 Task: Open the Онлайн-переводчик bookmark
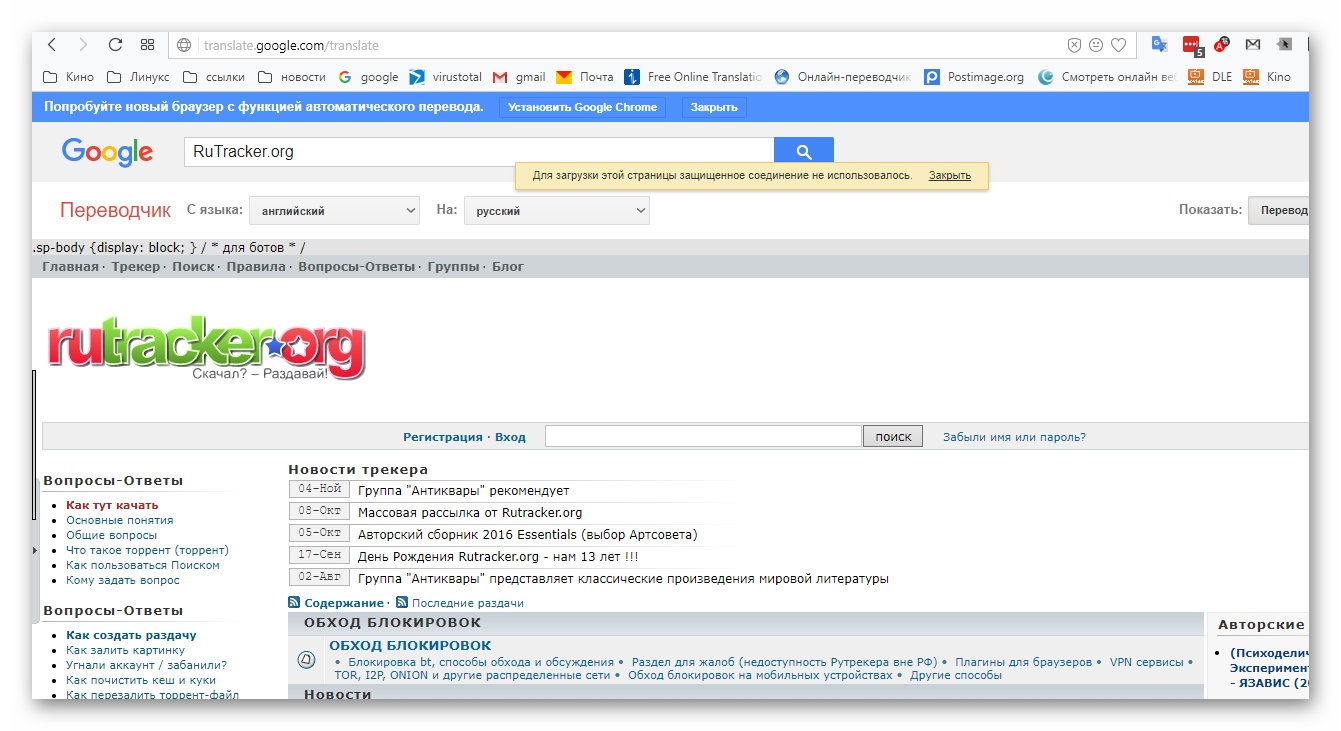tap(843, 77)
